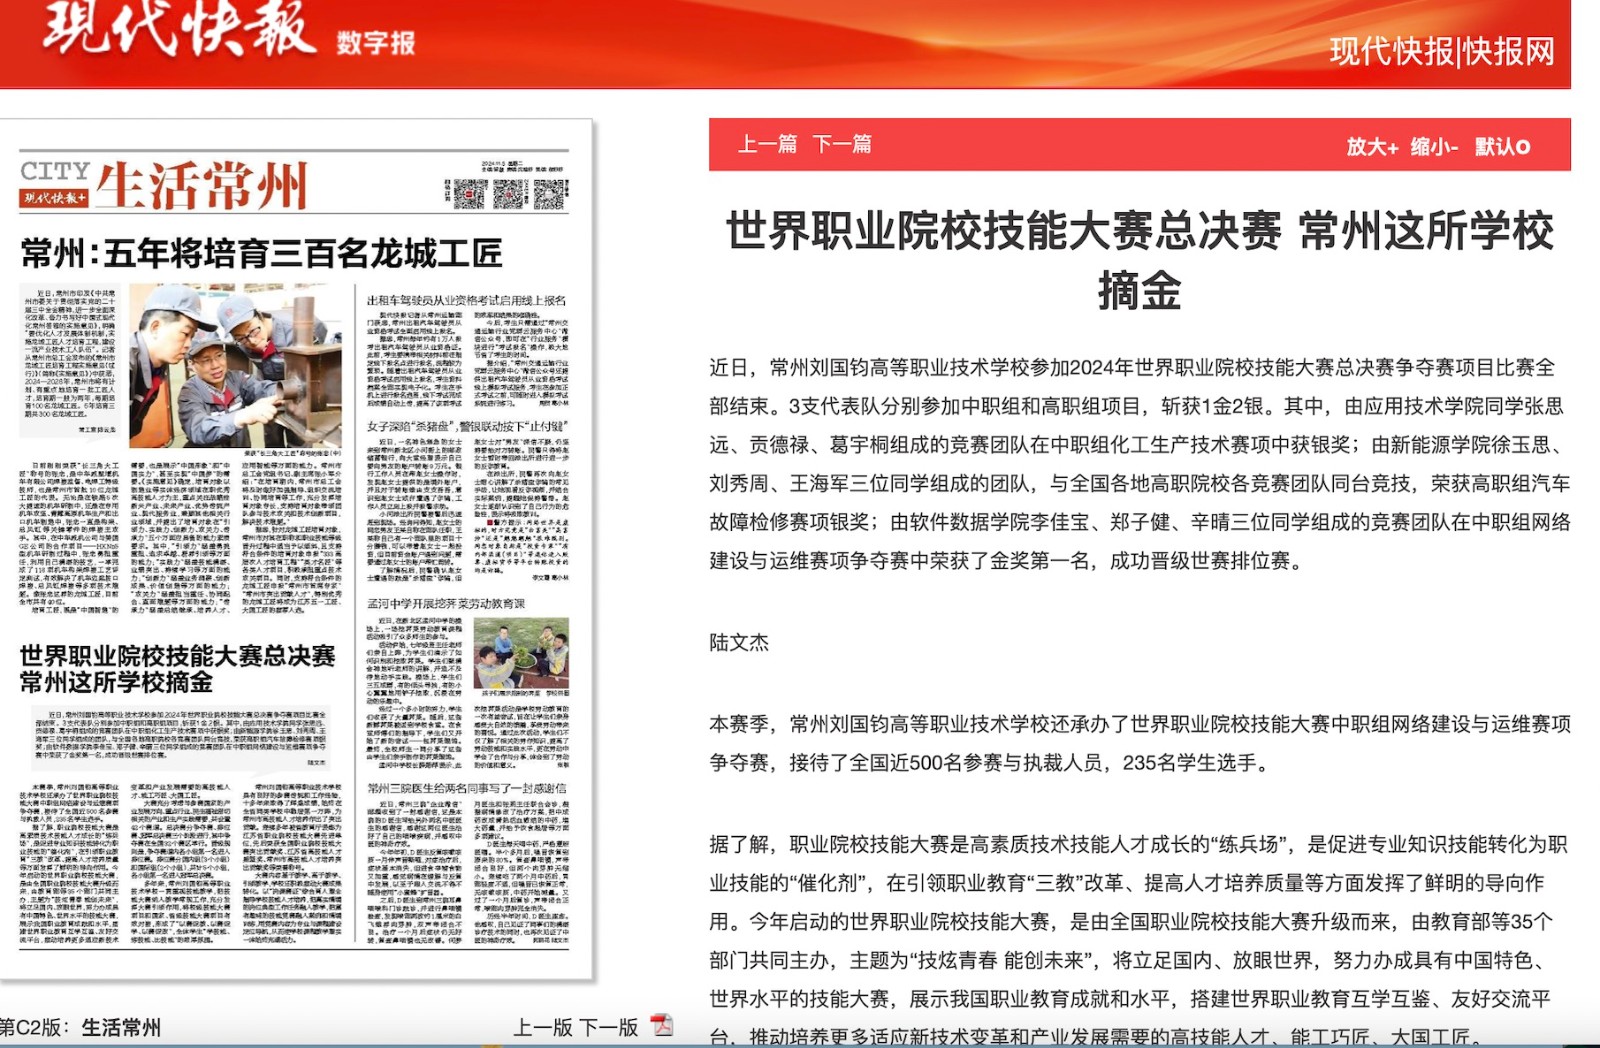
Task: Click the paragraph starting 据了解,职业院校技能大赛
Action: (x=1140, y=940)
